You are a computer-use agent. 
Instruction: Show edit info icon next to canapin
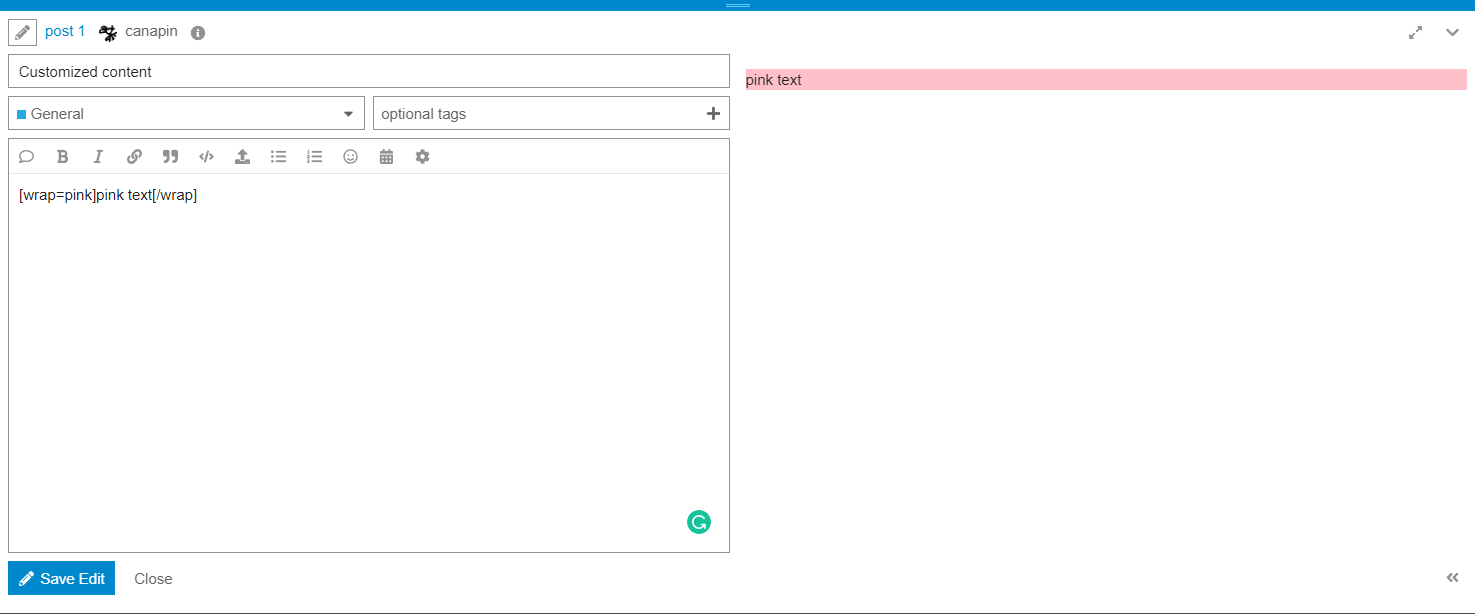[198, 32]
